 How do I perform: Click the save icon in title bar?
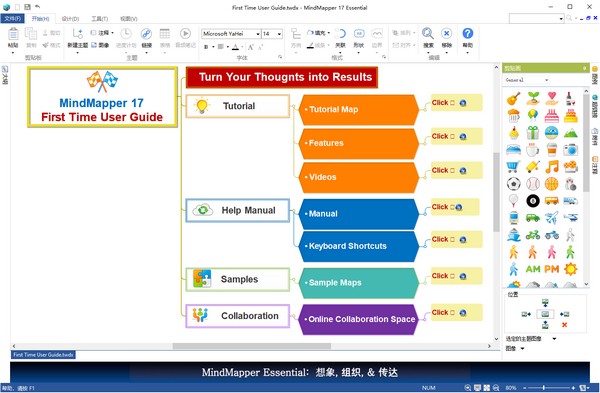click(x=27, y=7)
